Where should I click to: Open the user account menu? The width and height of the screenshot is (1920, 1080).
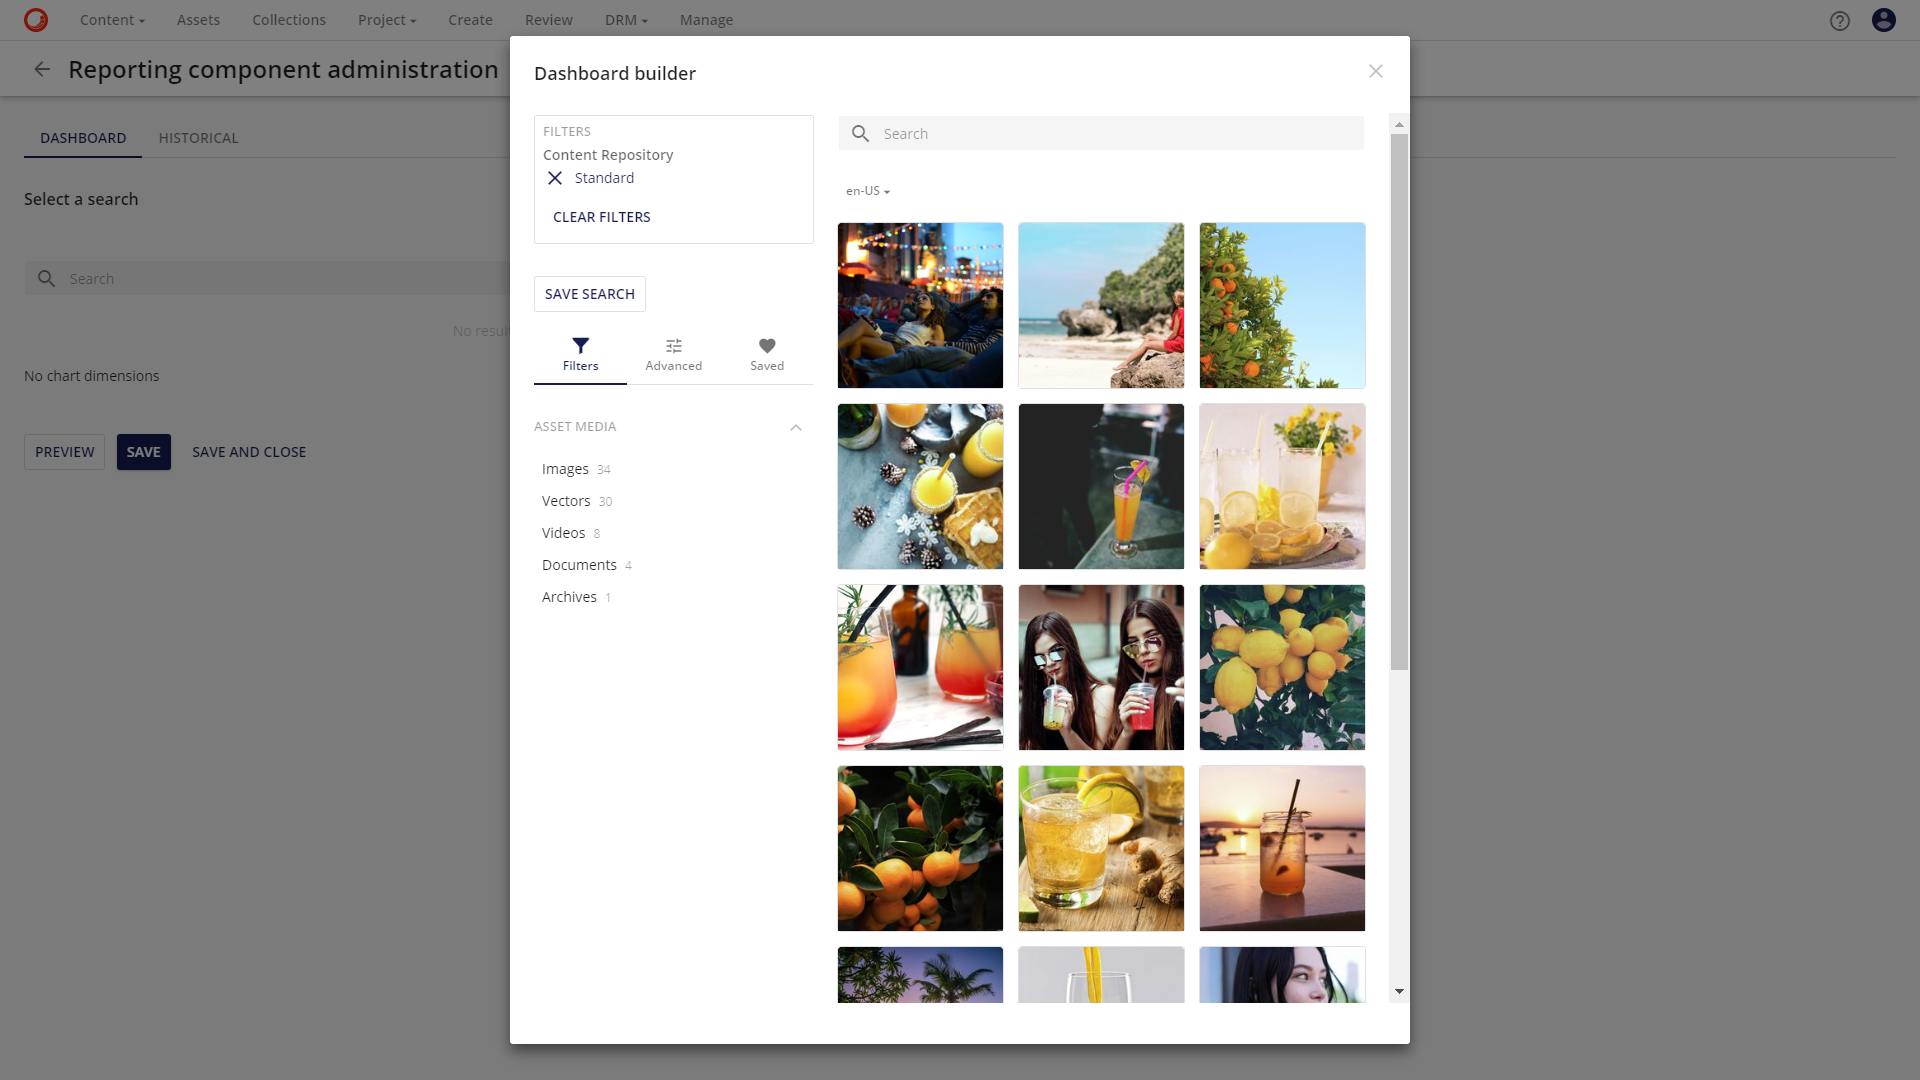[x=1883, y=20]
